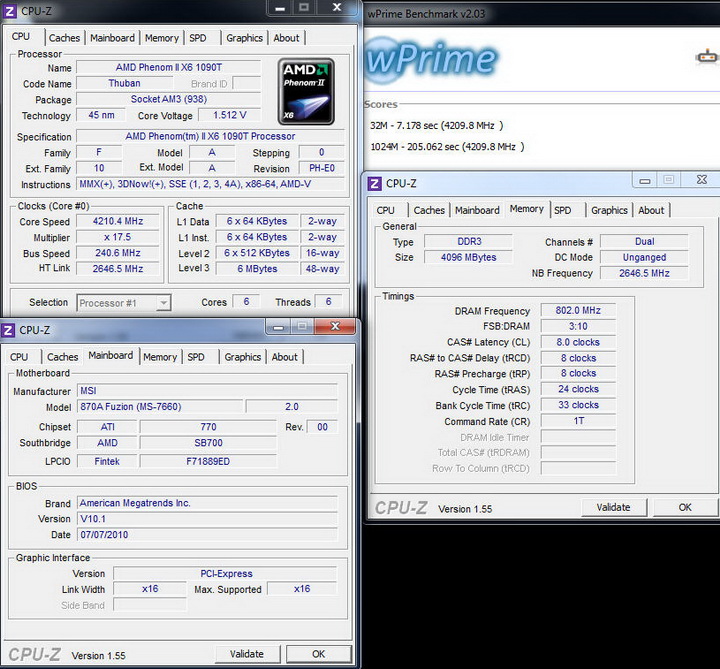
Task: Select CPU tab in the Memory CPU-Z window
Action: (386, 210)
